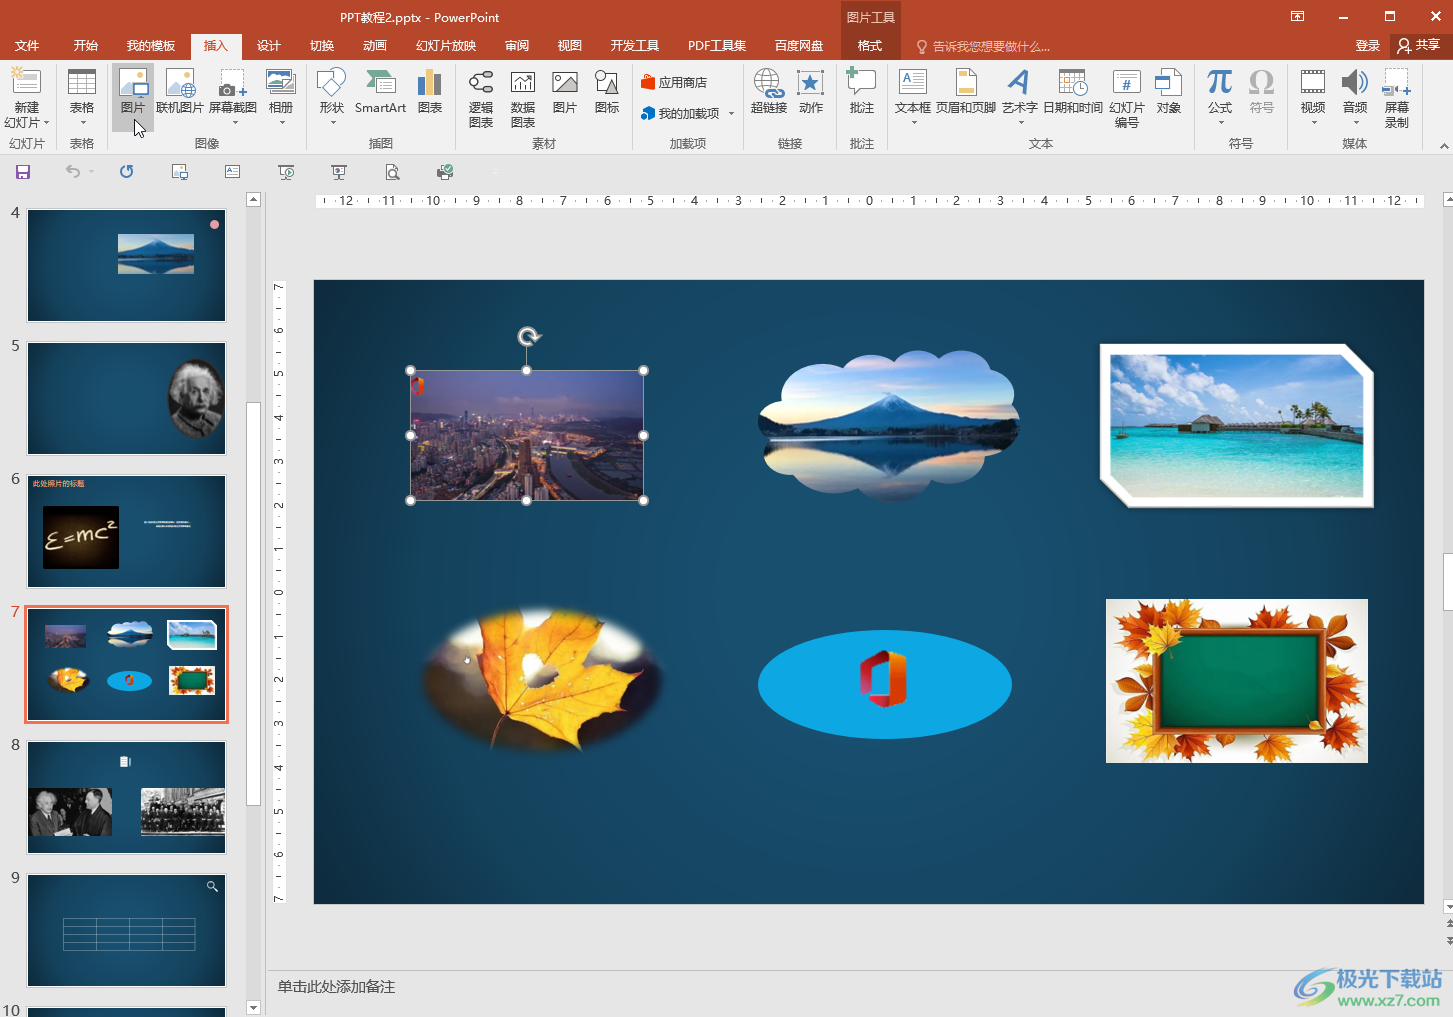Click 登录 to sign in
The image size is (1453, 1017).
click(1367, 46)
